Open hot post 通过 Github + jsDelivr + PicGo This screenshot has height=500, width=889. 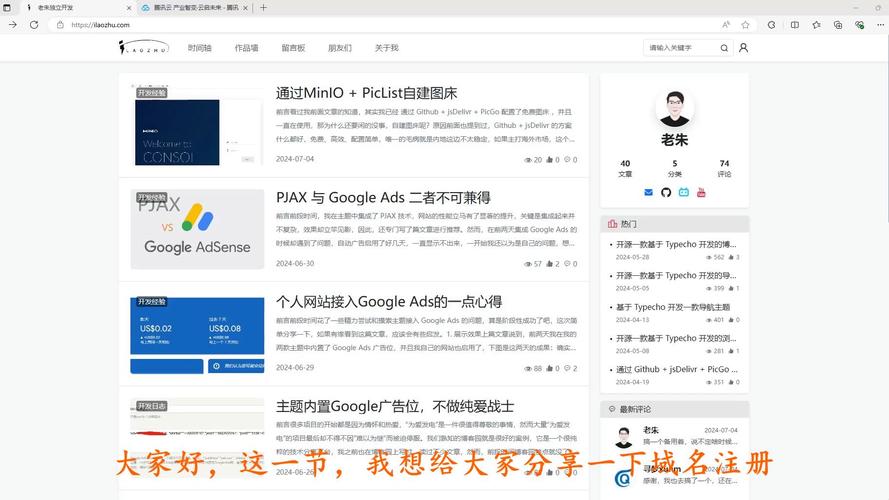(676, 370)
